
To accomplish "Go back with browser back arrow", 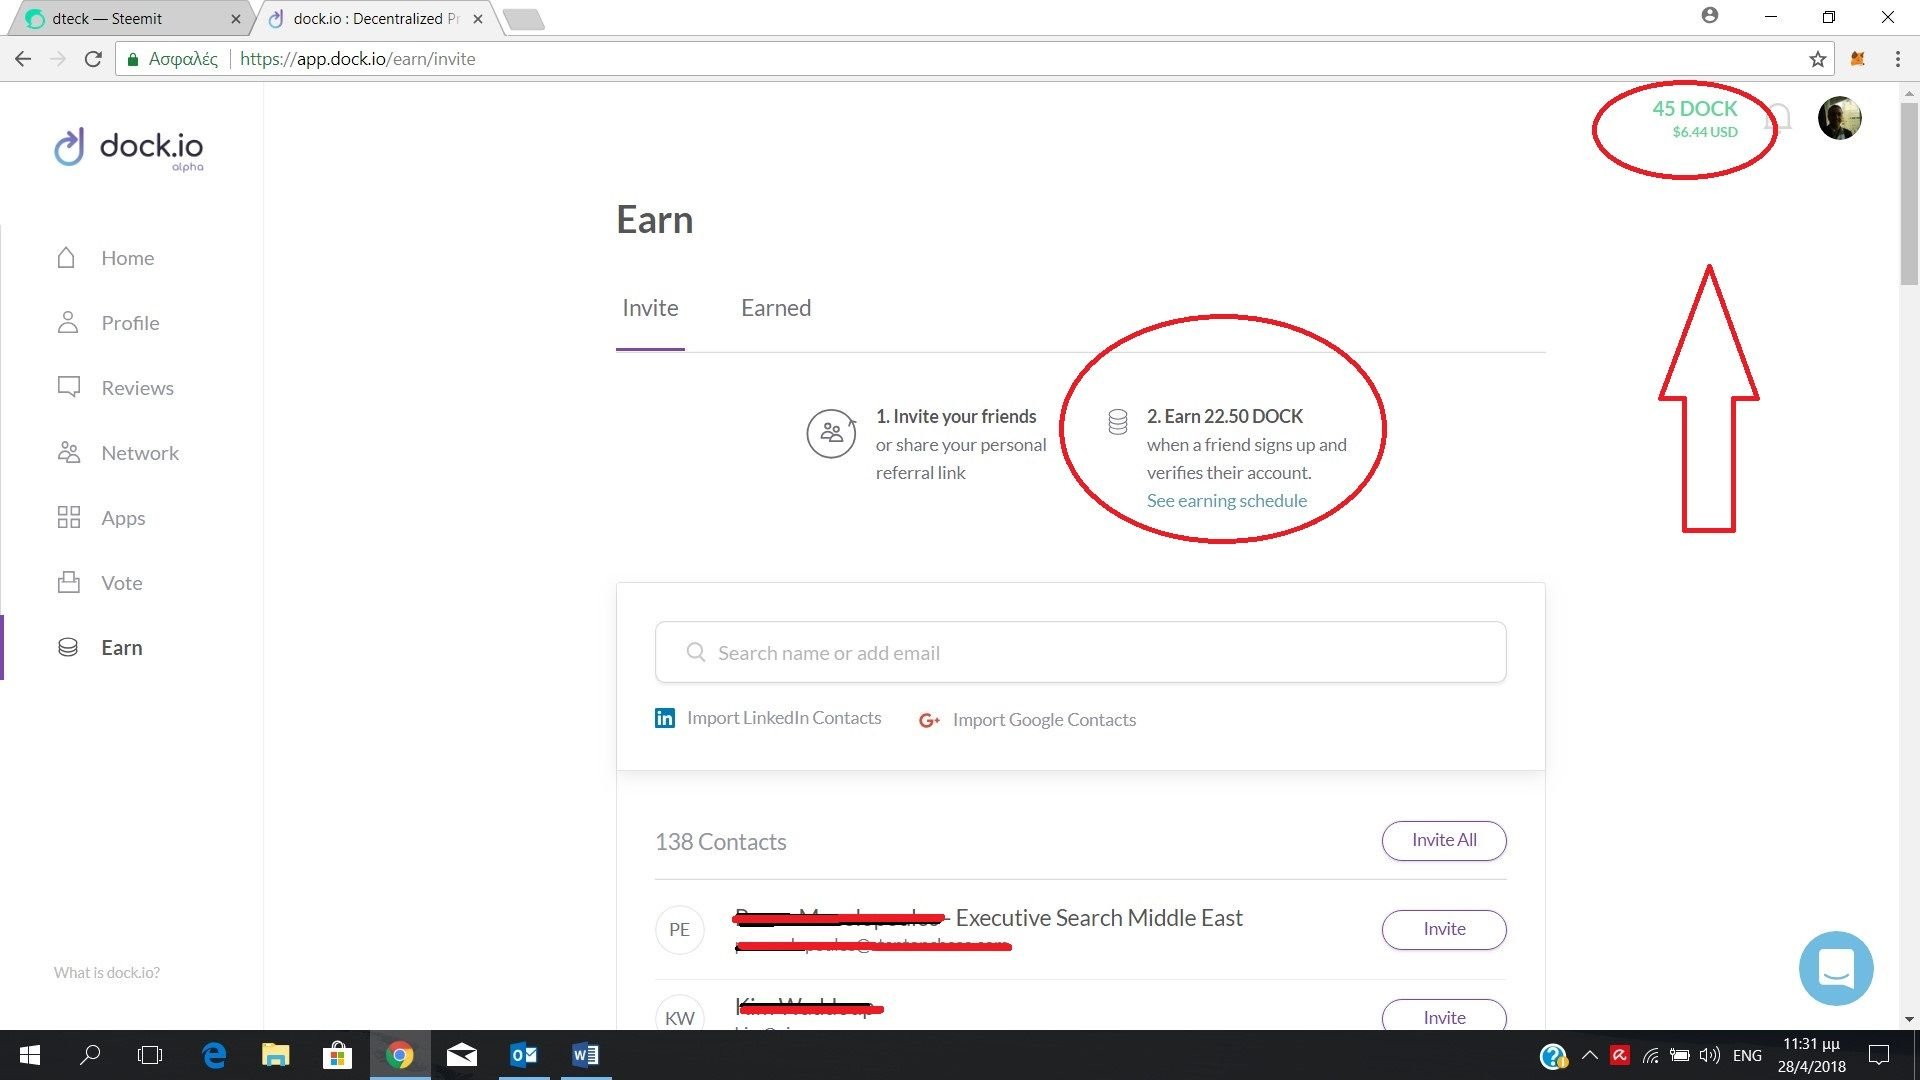I will pyautogui.click(x=23, y=59).
